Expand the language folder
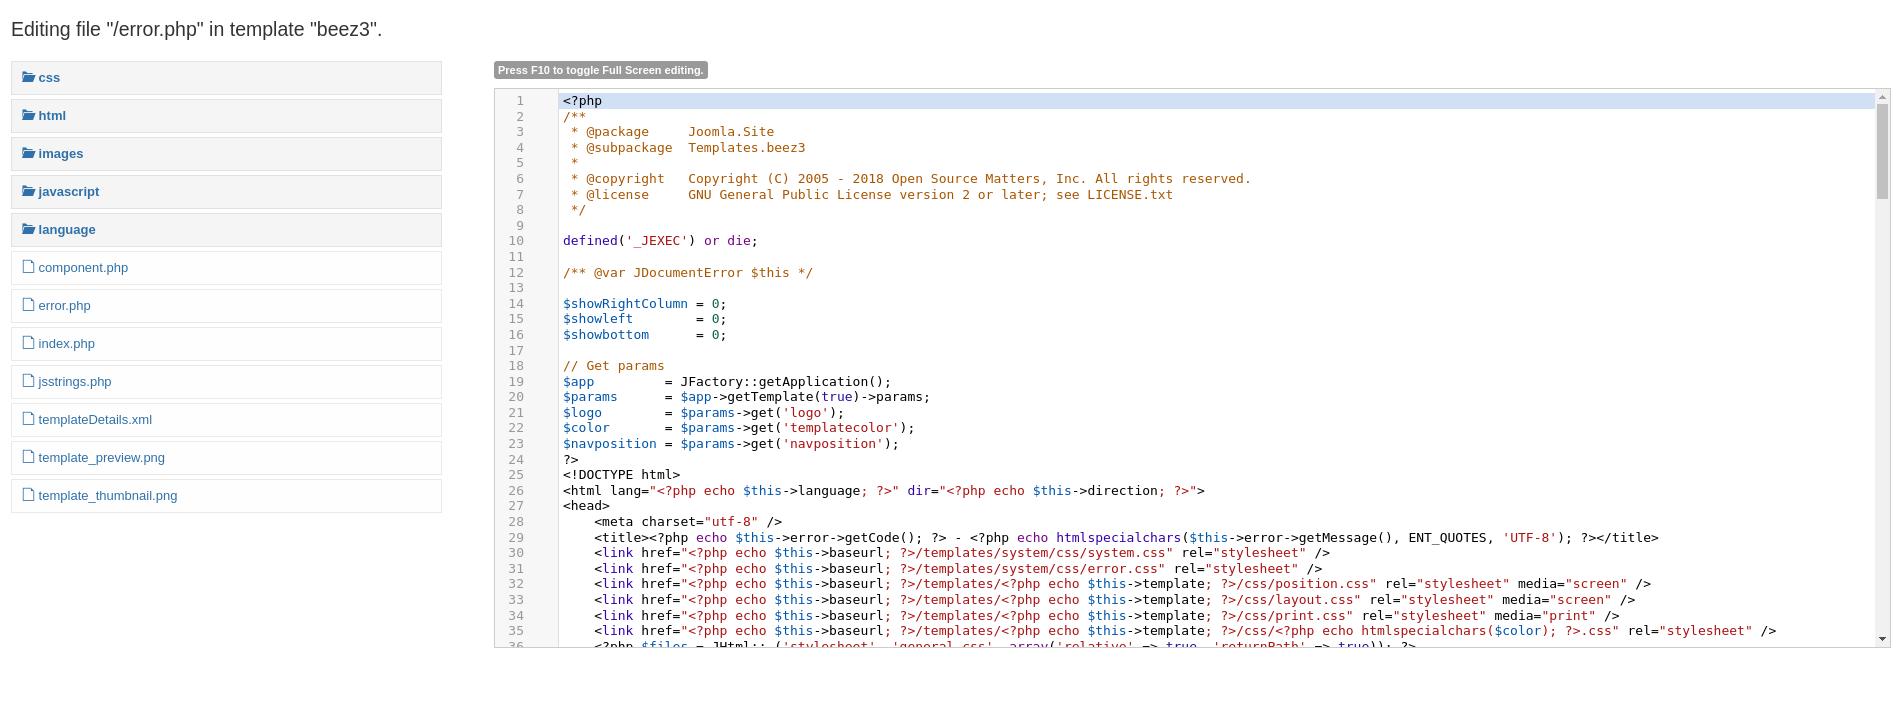 [x=226, y=230]
